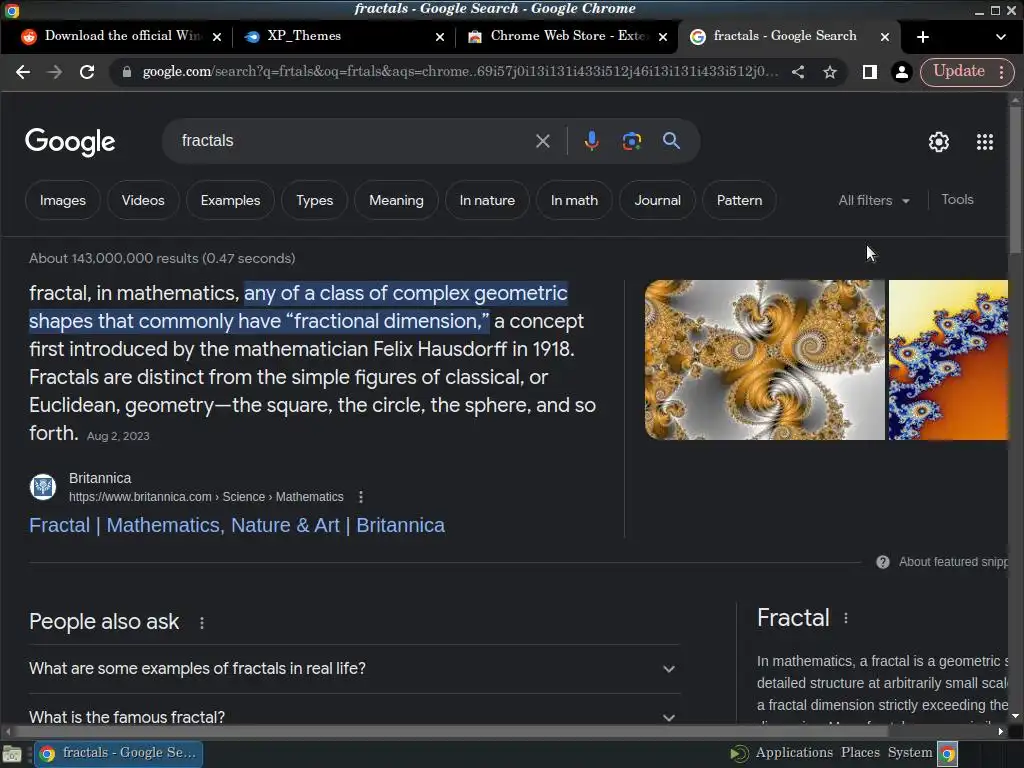Open the People also ask options menu
Screen dimensions: 1024x768
point(202,623)
